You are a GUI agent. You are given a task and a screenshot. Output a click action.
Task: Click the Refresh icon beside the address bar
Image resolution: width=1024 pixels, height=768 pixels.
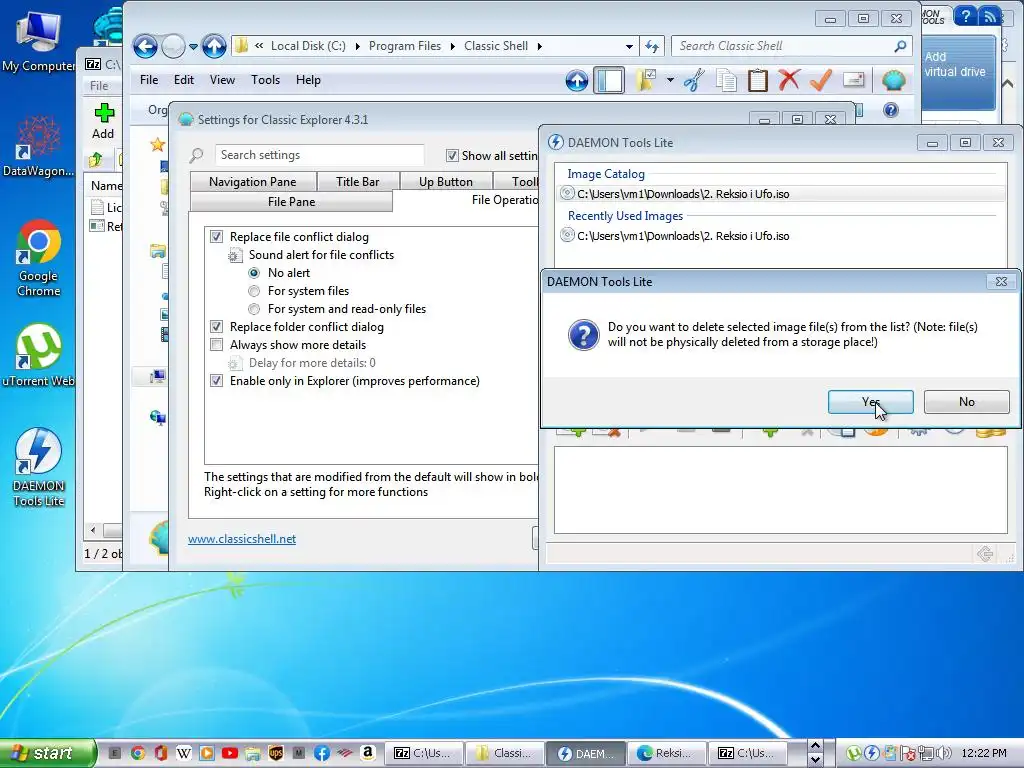[652, 46]
